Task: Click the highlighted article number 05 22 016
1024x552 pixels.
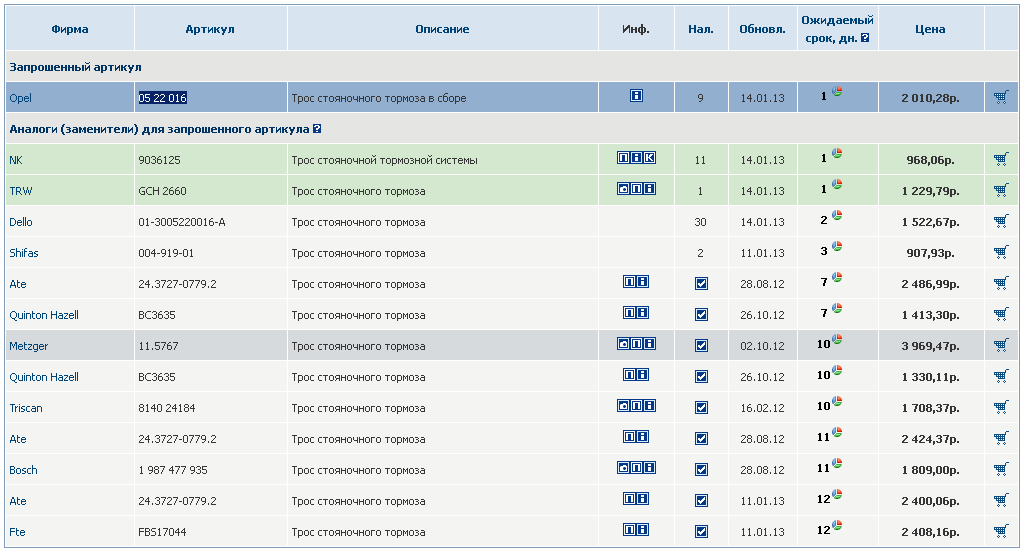Action: pyautogui.click(x=163, y=98)
